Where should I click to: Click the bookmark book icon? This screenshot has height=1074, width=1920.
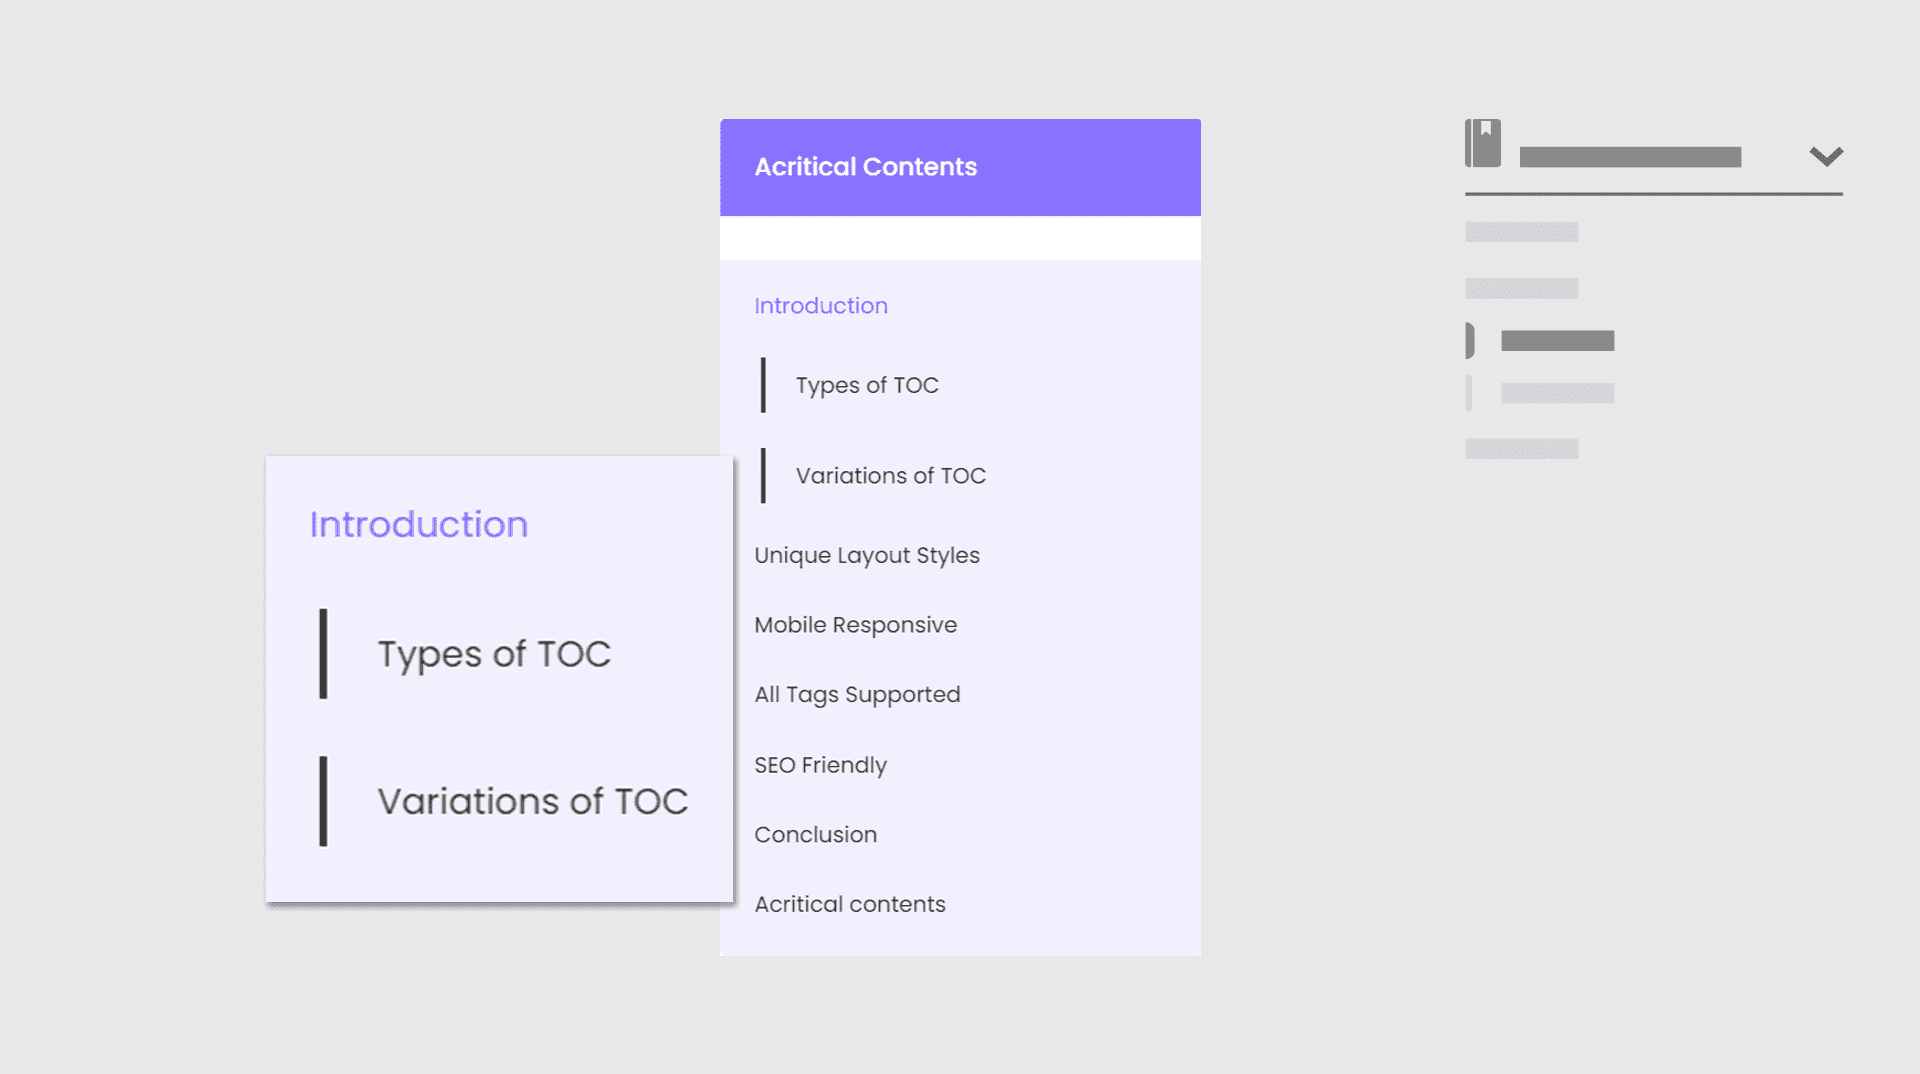1482,143
